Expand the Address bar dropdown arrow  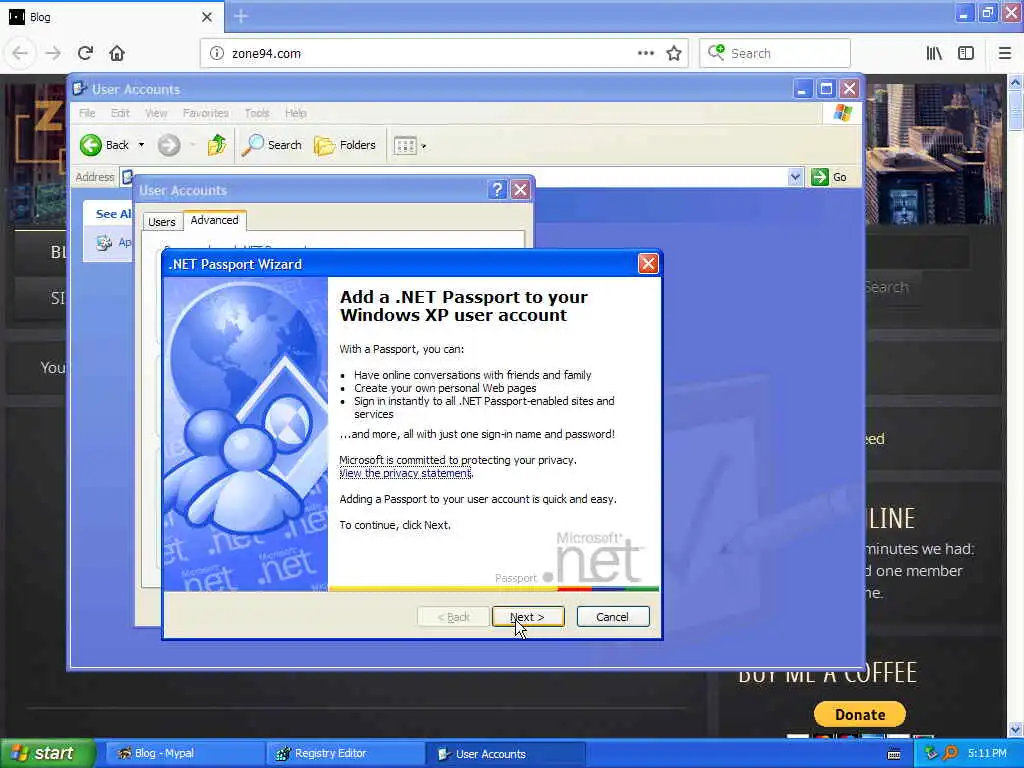tap(795, 177)
